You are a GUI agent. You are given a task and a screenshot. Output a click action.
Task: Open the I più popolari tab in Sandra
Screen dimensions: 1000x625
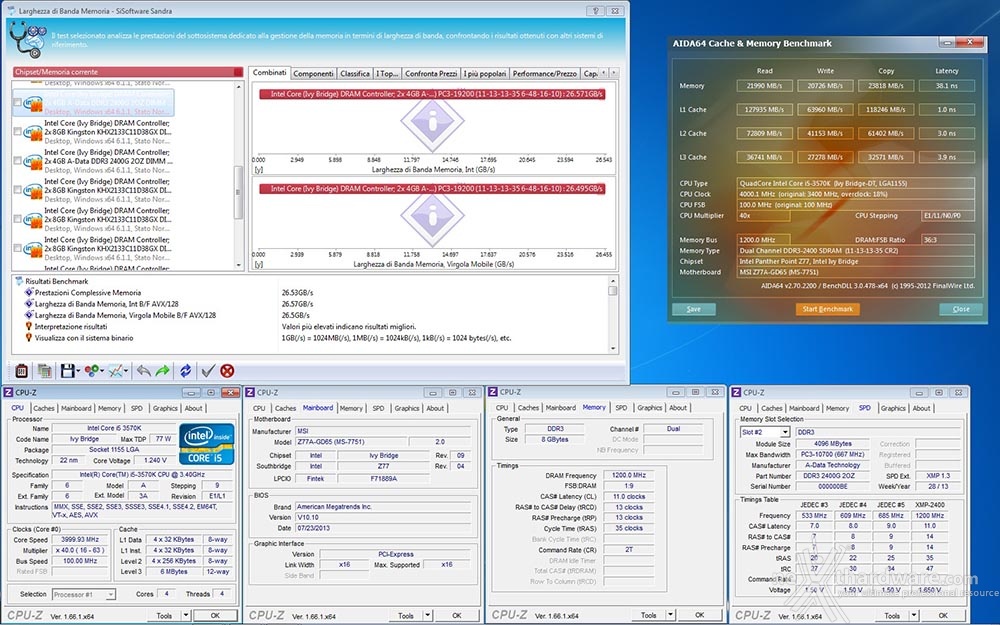pyautogui.click(x=485, y=74)
